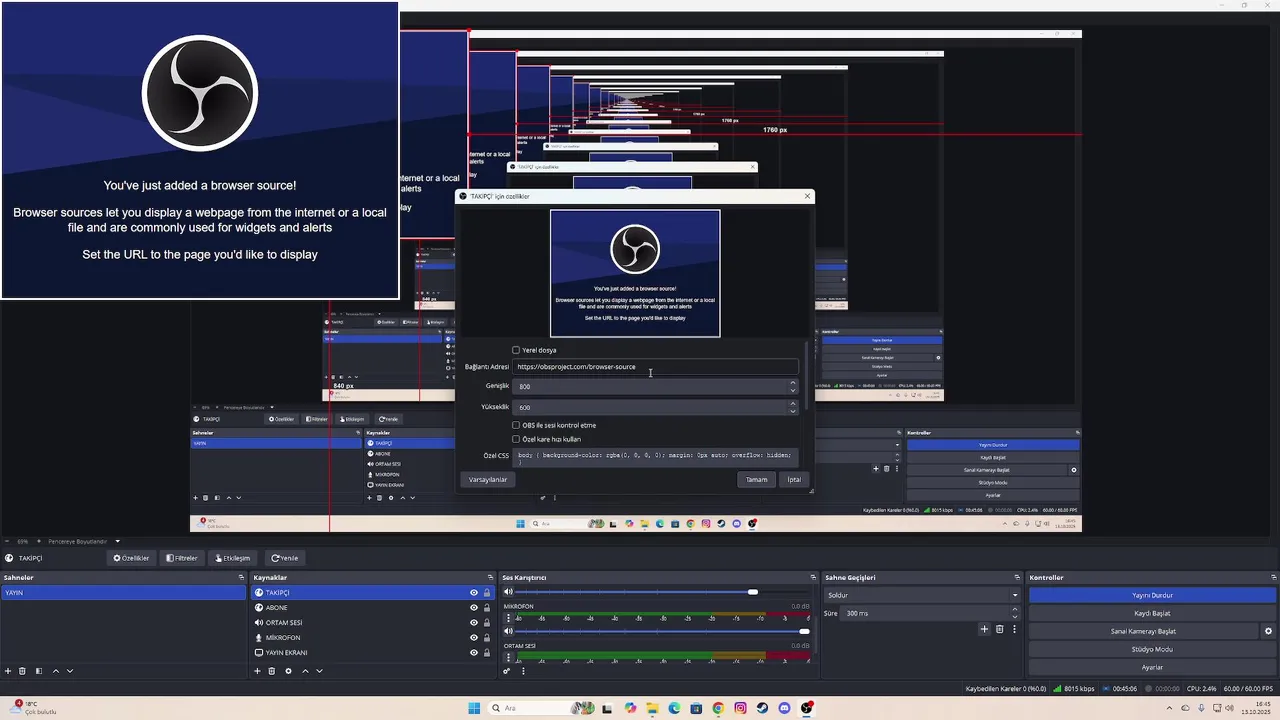The height and width of the screenshot is (720, 1280).
Task: Open the weather widget on the taskbar
Action: [31, 708]
